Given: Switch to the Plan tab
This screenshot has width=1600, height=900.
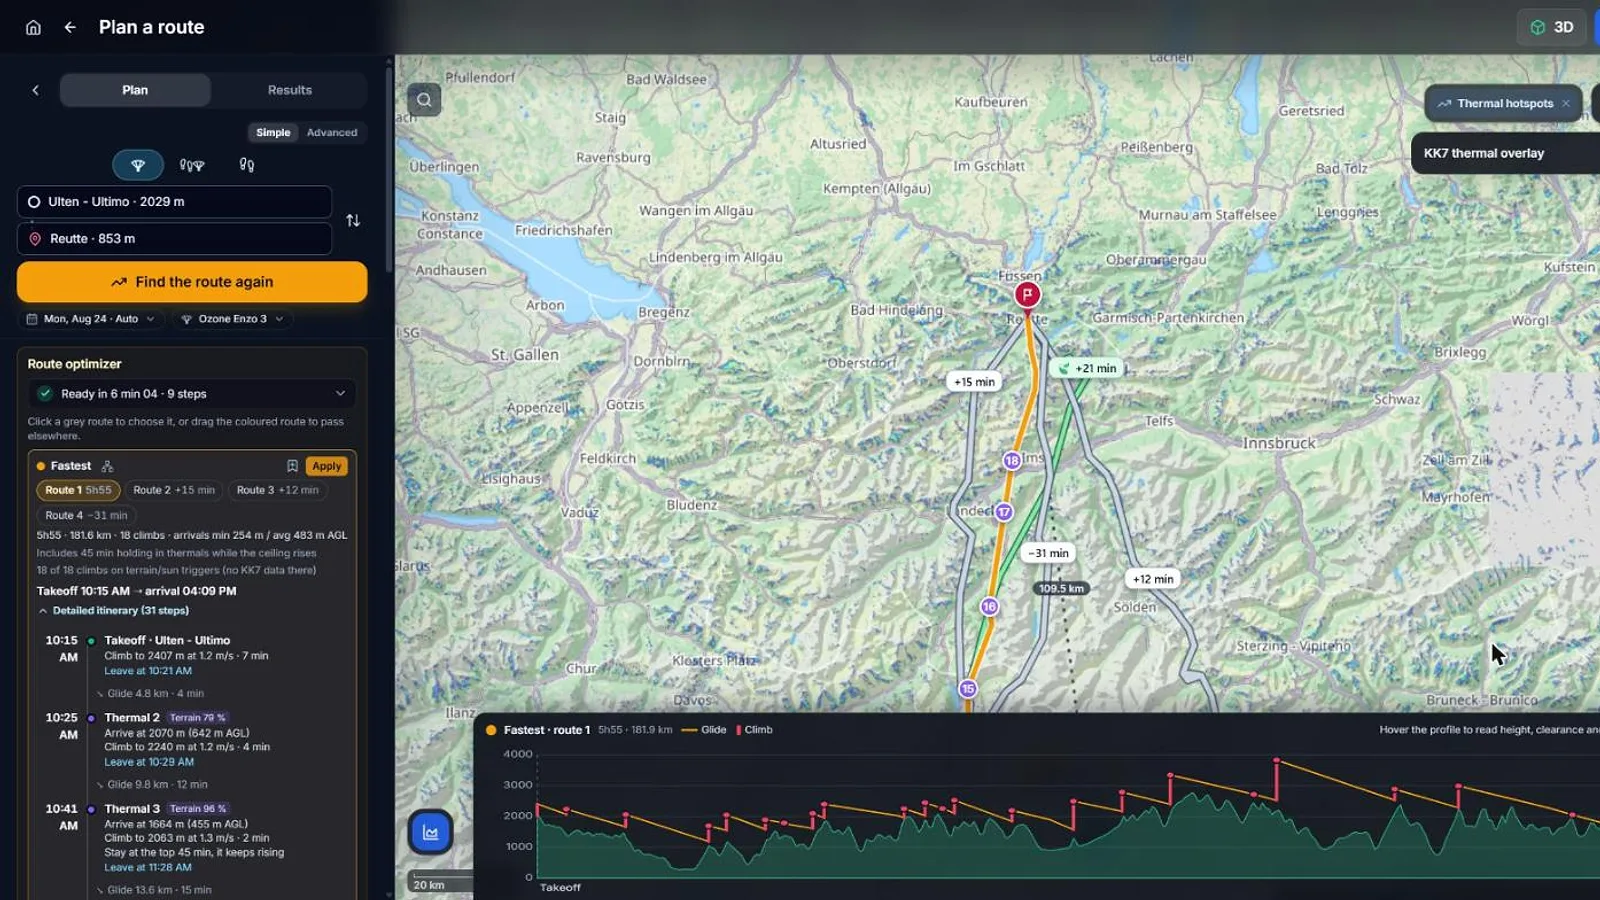Looking at the screenshot, I should pyautogui.click(x=135, y=90).
